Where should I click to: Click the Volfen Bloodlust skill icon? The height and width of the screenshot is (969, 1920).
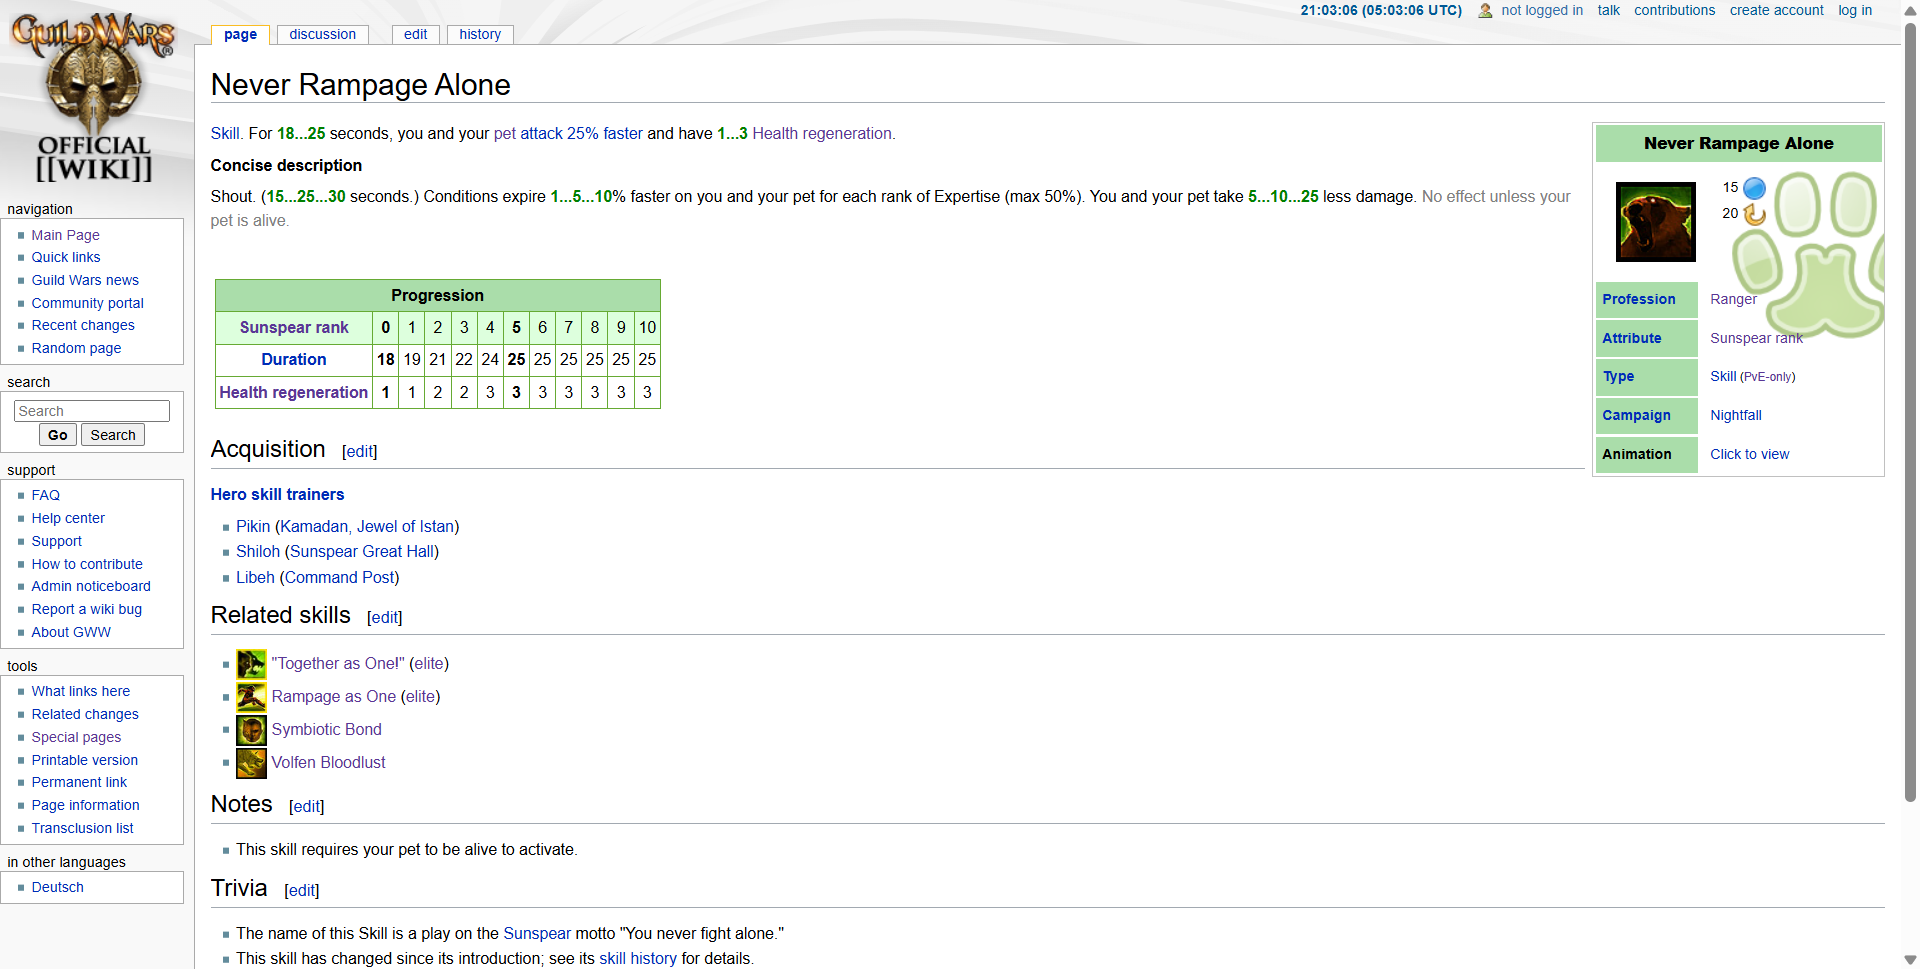tap(251, 763)
